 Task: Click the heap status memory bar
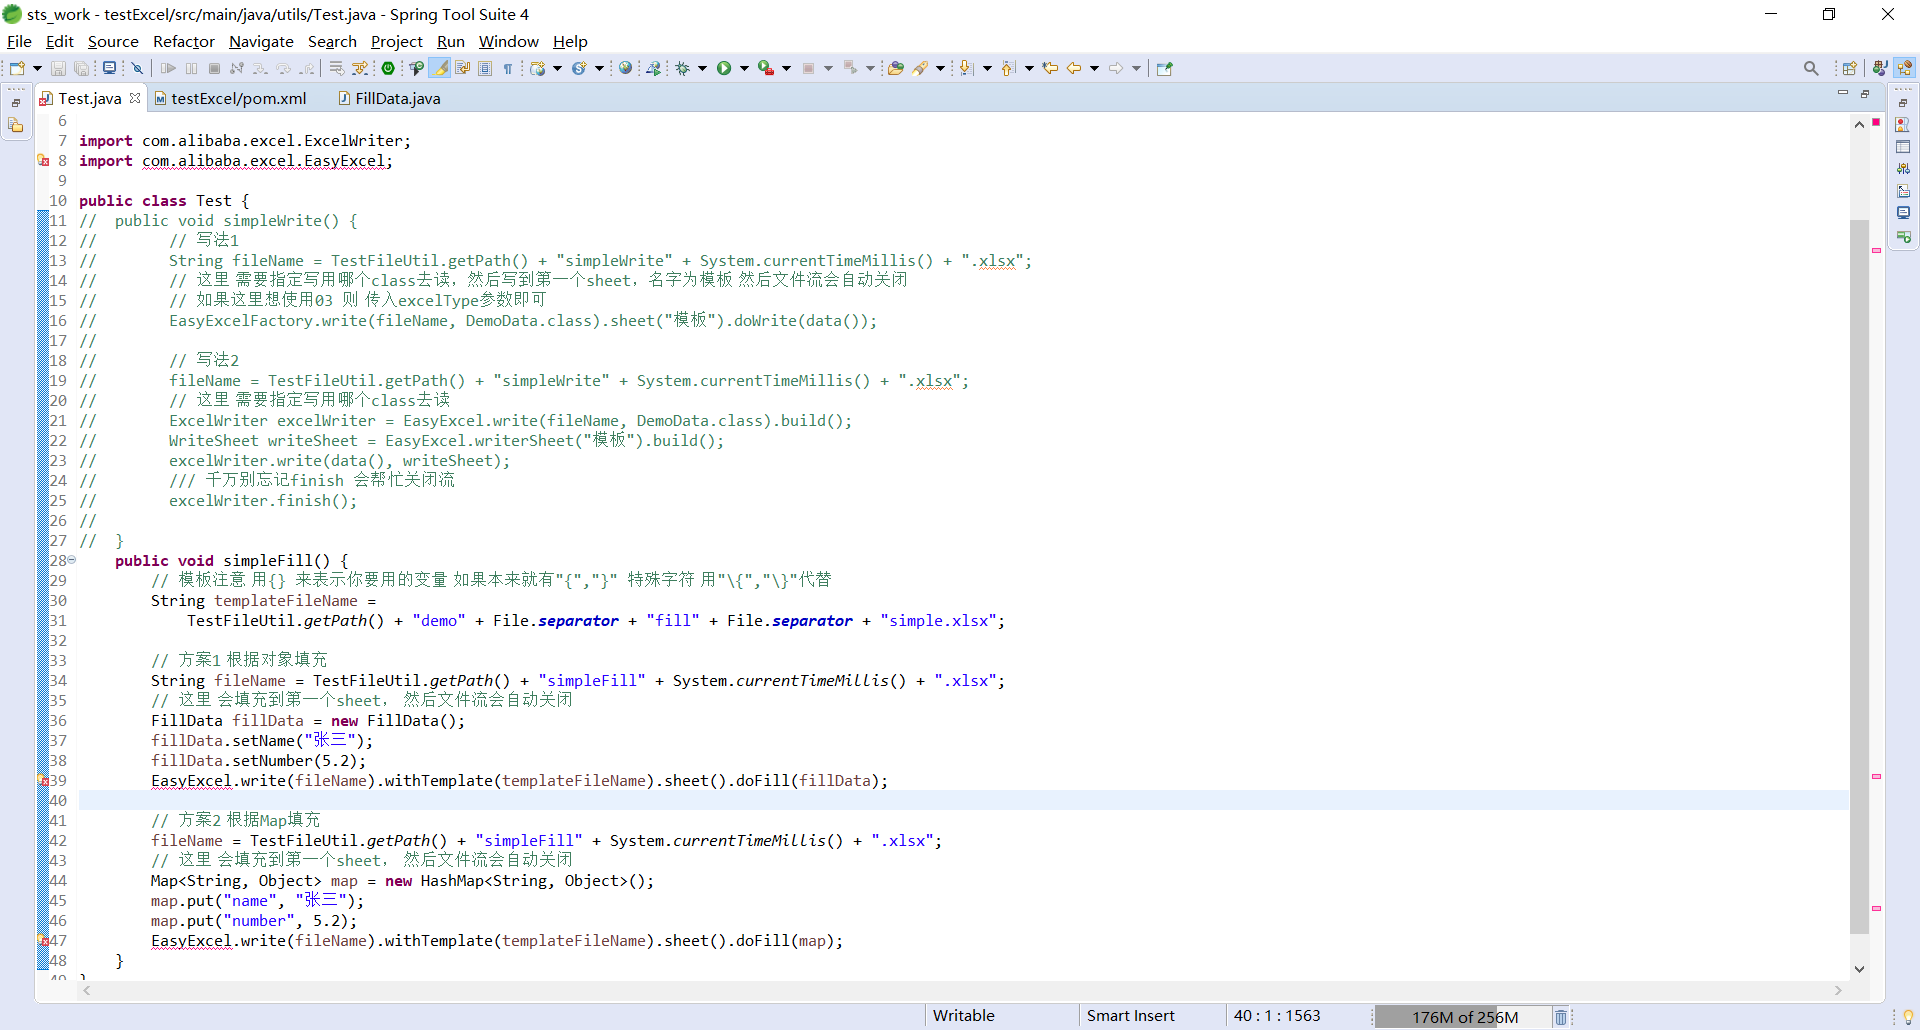tap(1463, 1017)
